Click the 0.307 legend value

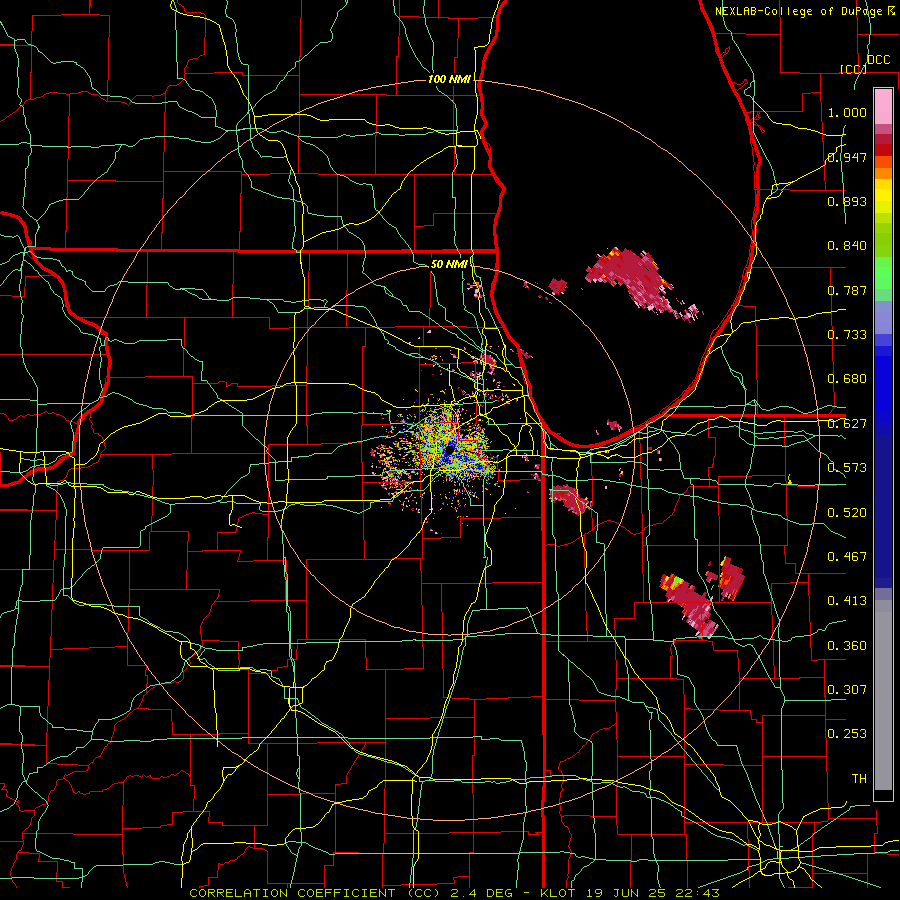847,690
